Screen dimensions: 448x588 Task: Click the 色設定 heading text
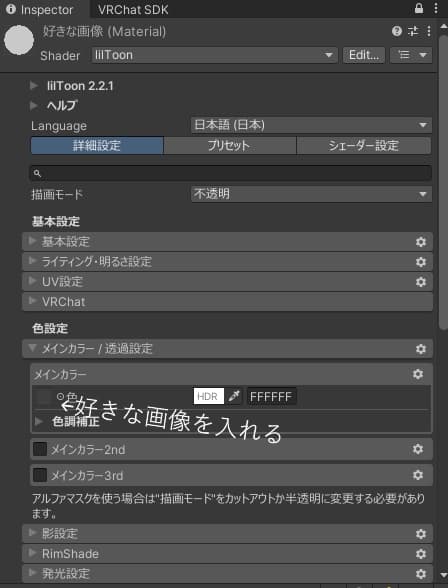[50, 328]
